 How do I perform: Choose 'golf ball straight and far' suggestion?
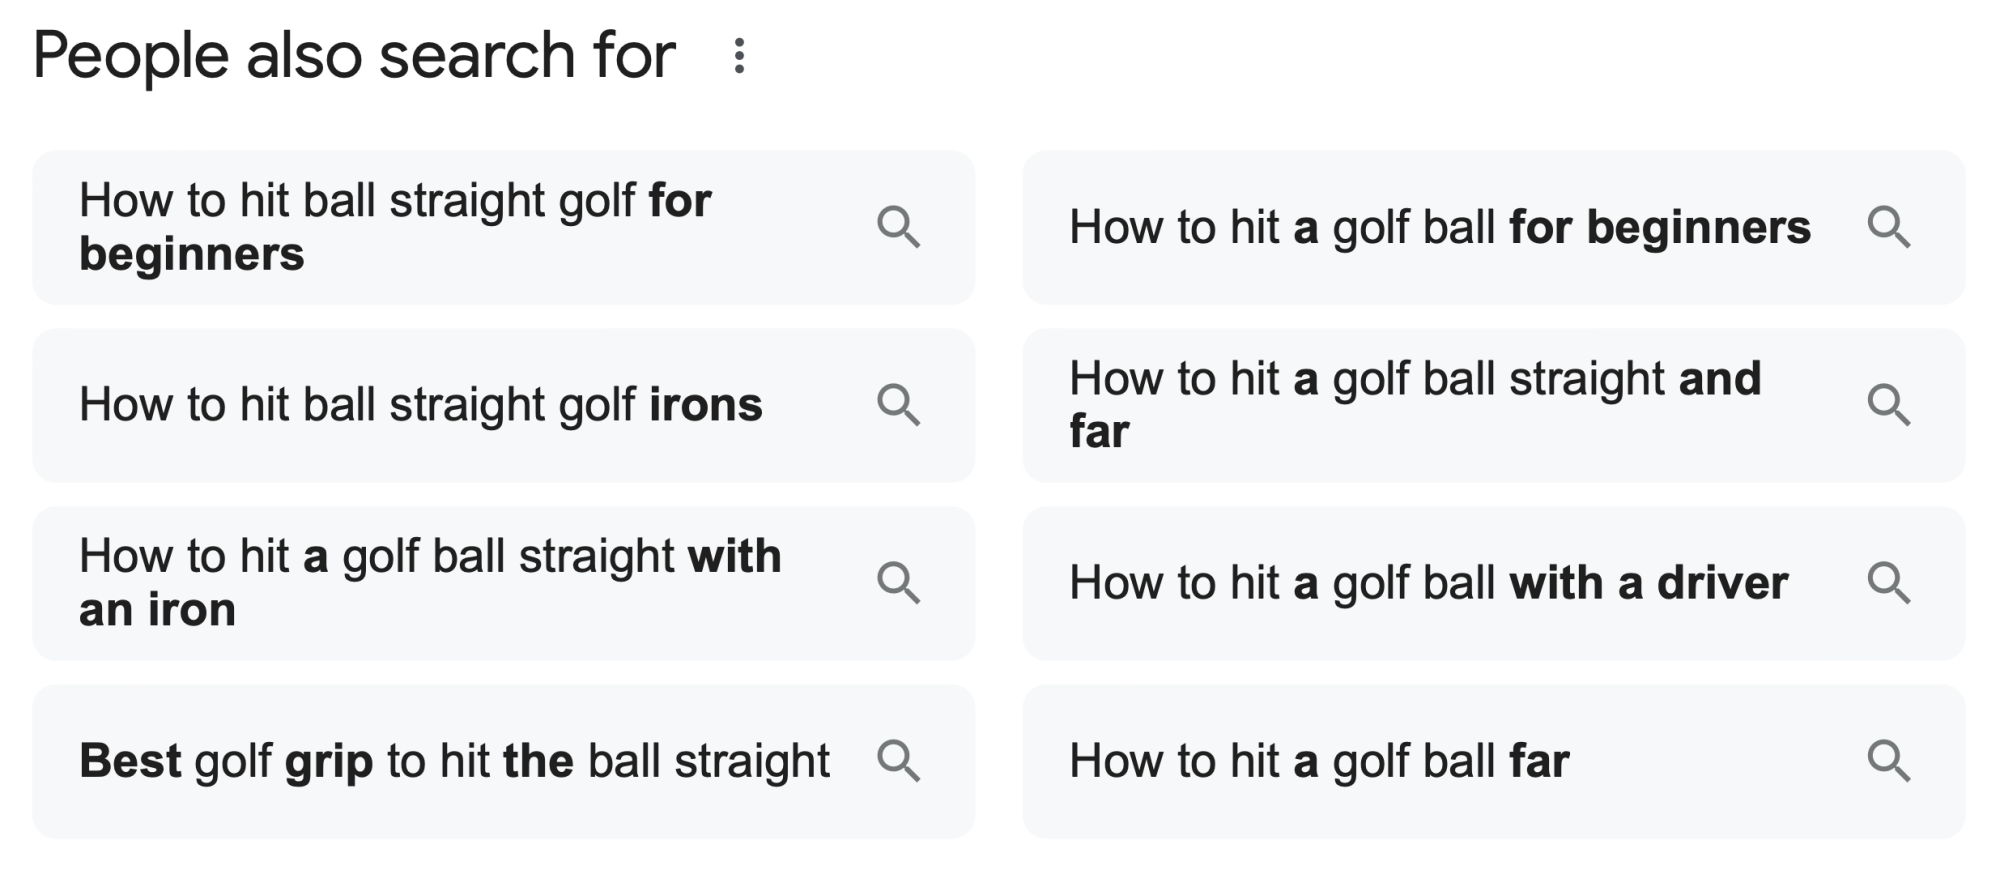[x=1493, y=405]
